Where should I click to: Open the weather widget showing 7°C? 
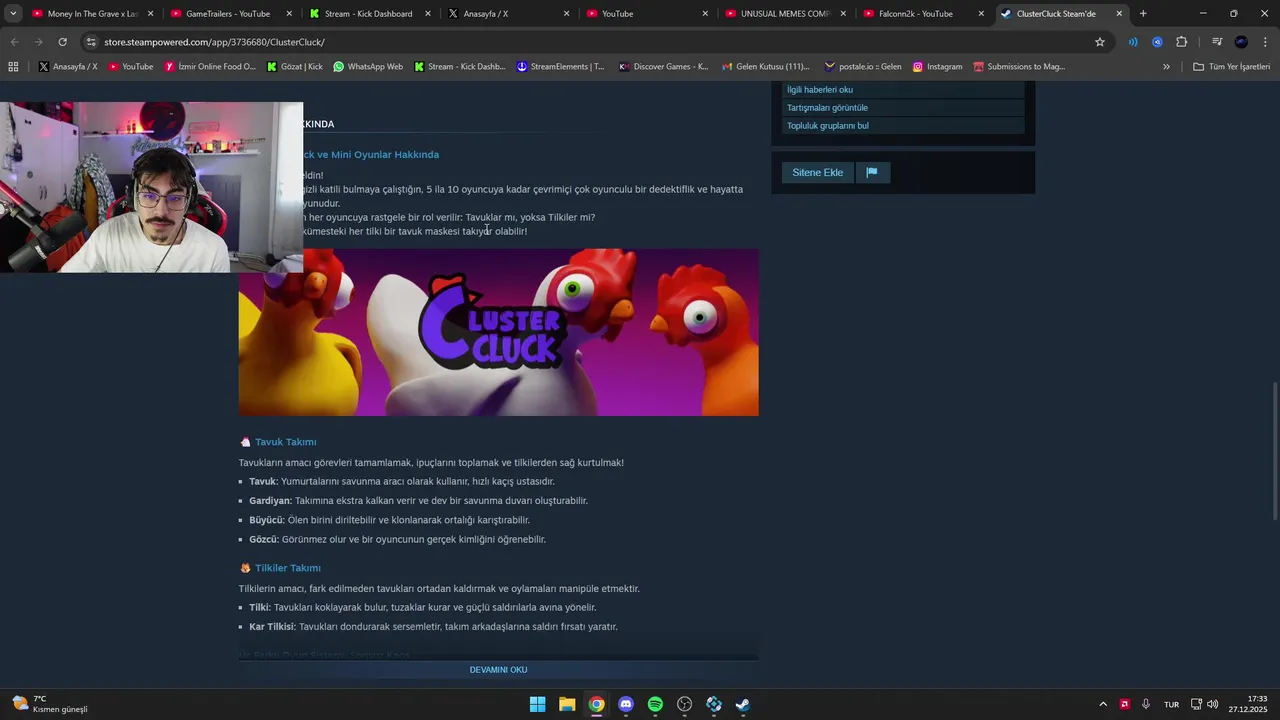[x=50, y=704]
